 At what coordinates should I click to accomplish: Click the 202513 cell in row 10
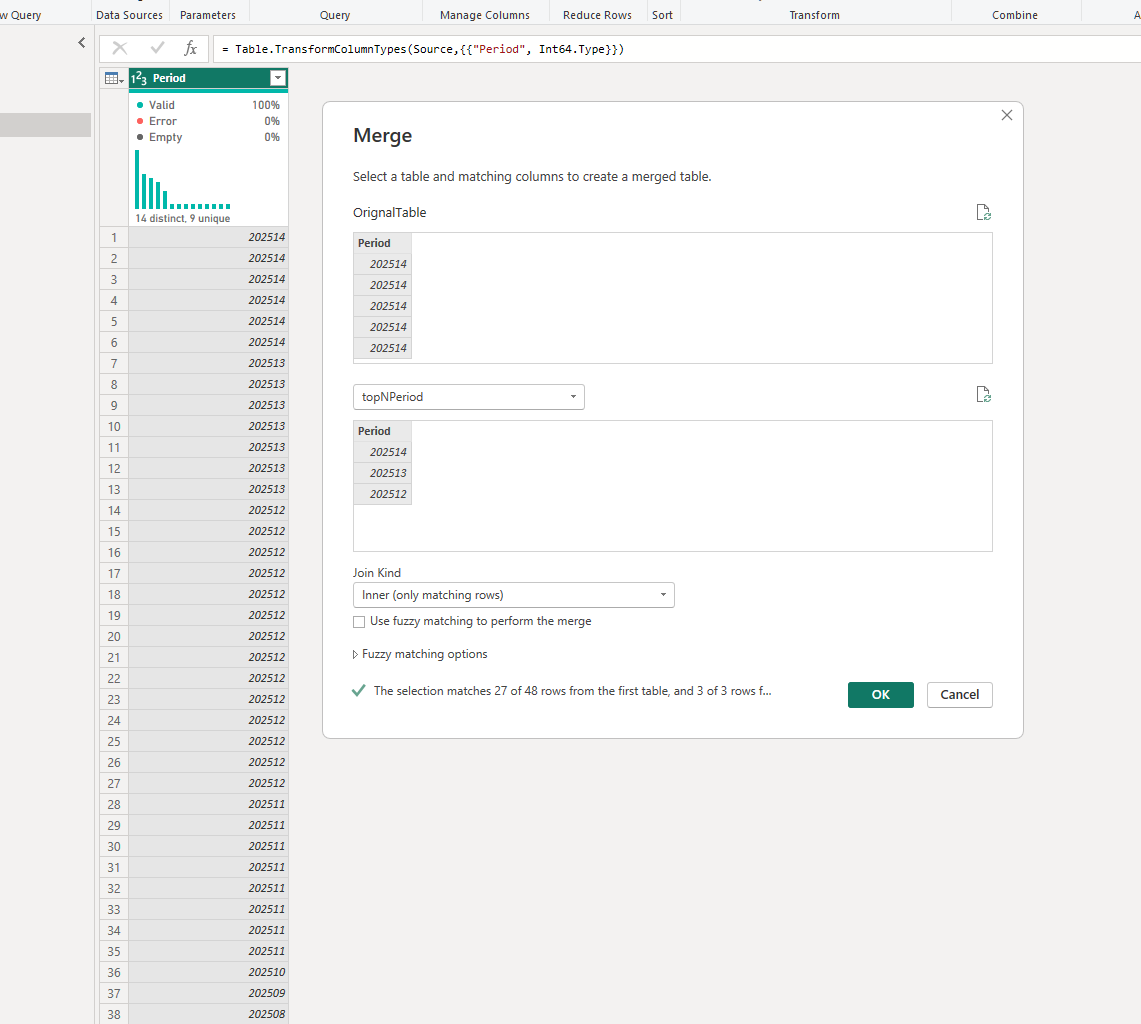[209, 426]
